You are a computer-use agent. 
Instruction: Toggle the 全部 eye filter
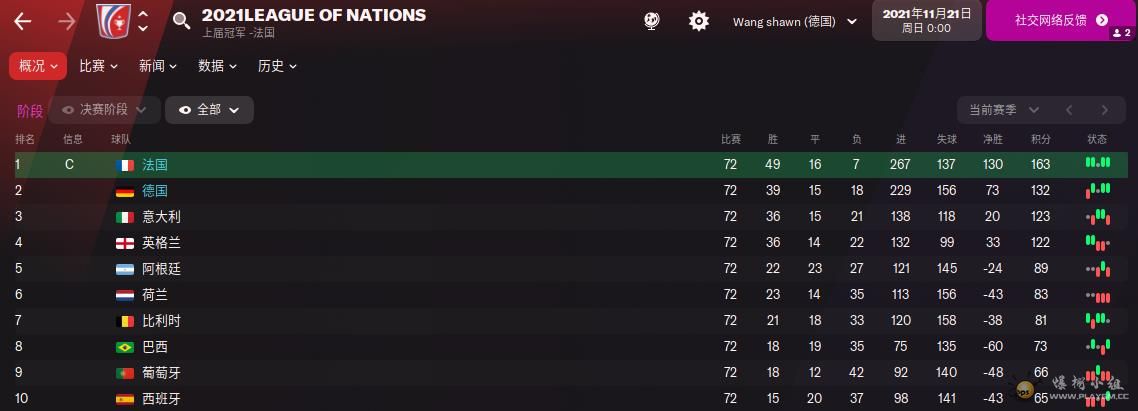(209, 110)
